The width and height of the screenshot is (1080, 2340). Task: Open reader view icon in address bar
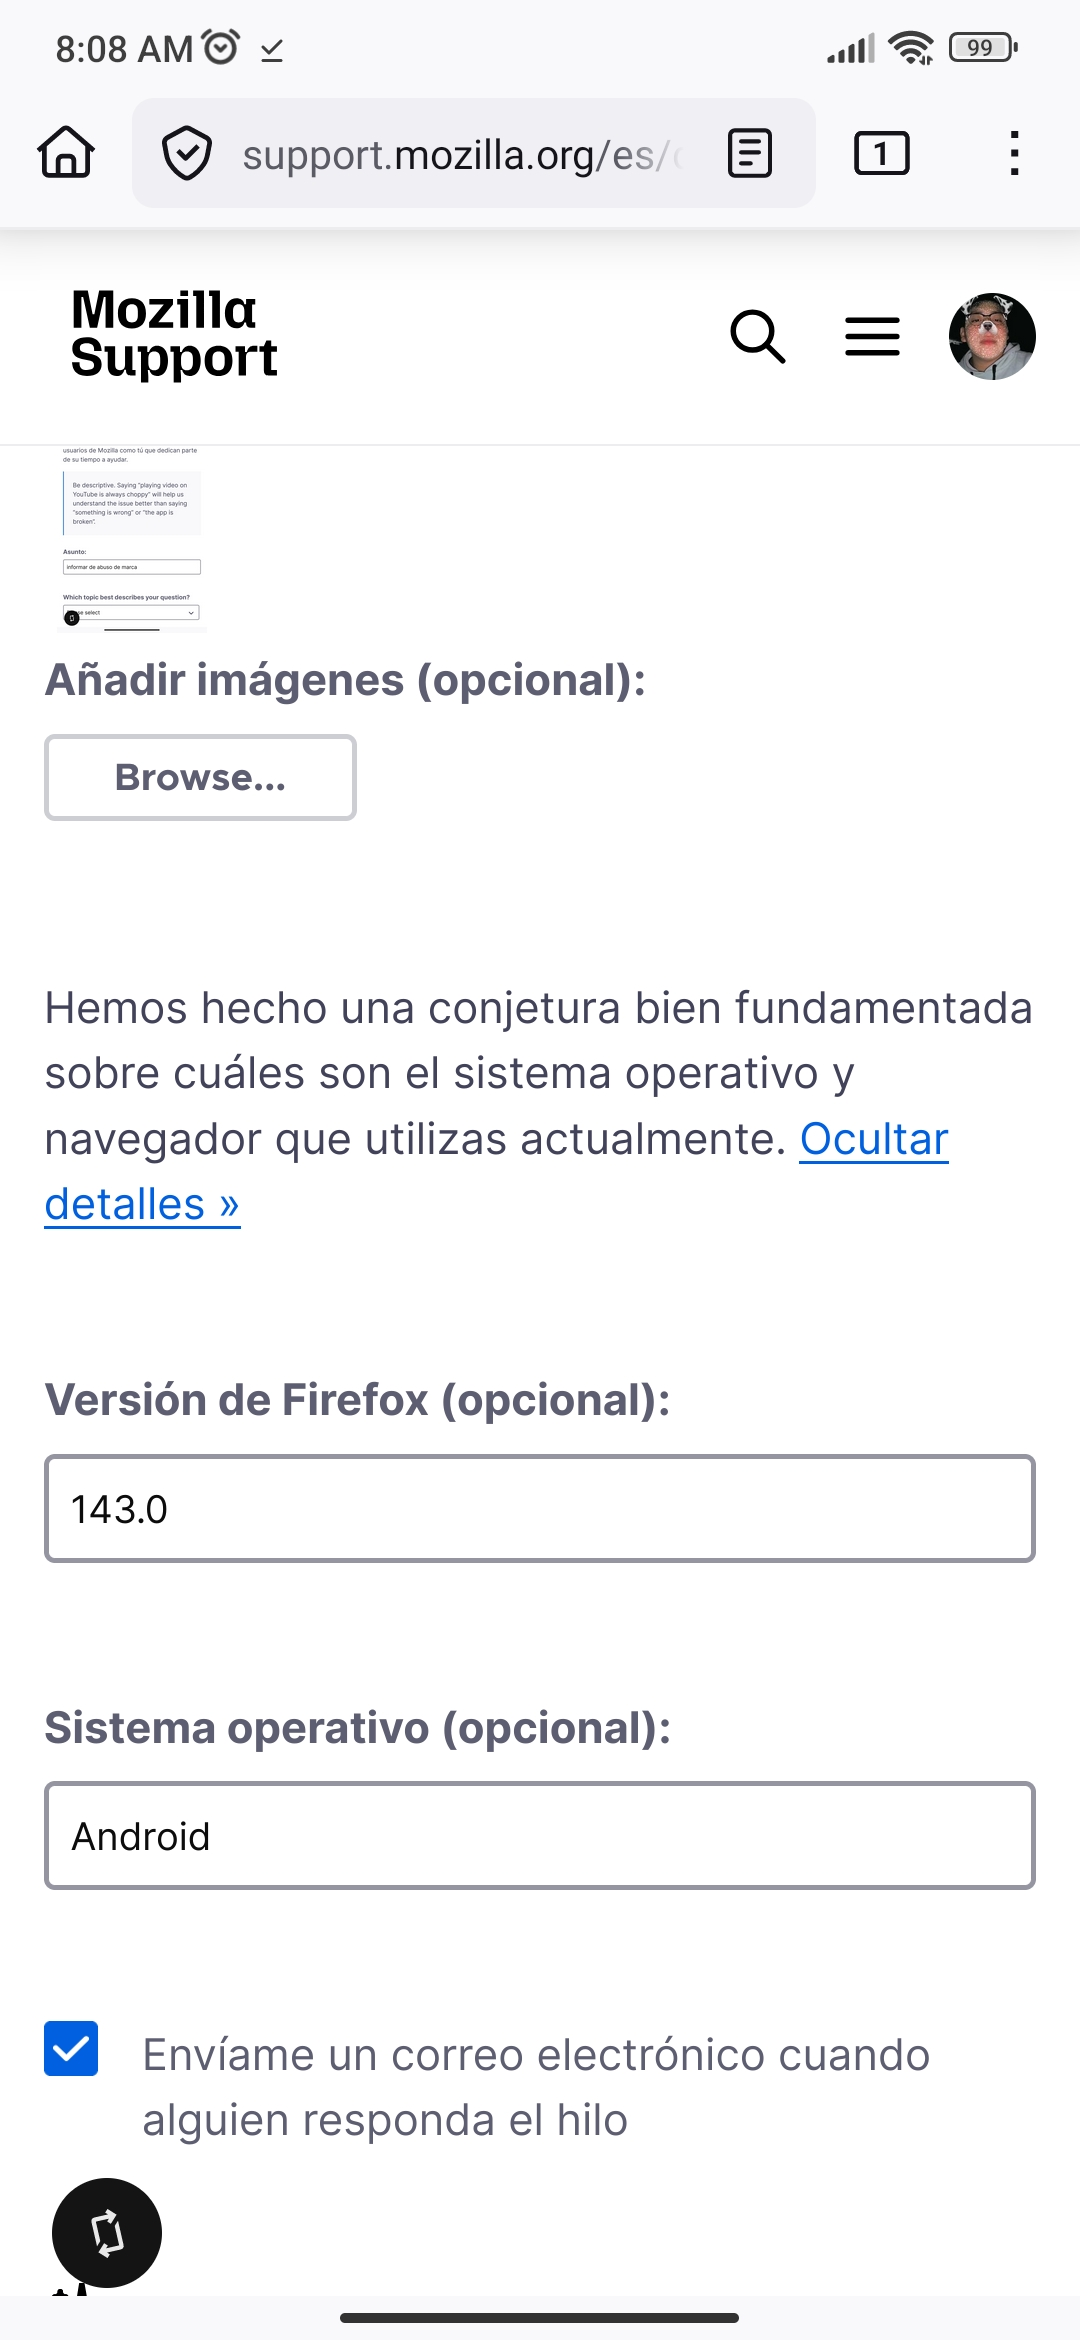pyautogui.click(x=750, y=153)
